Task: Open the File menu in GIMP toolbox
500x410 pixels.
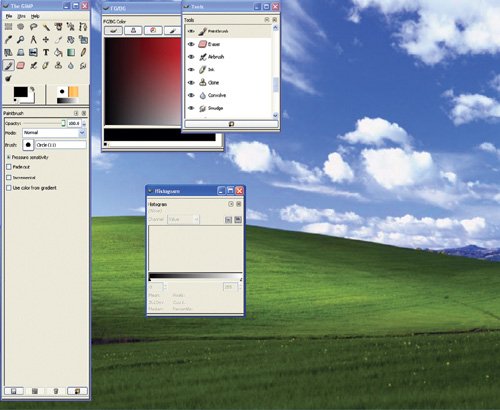Action: (x=9, y=16)
